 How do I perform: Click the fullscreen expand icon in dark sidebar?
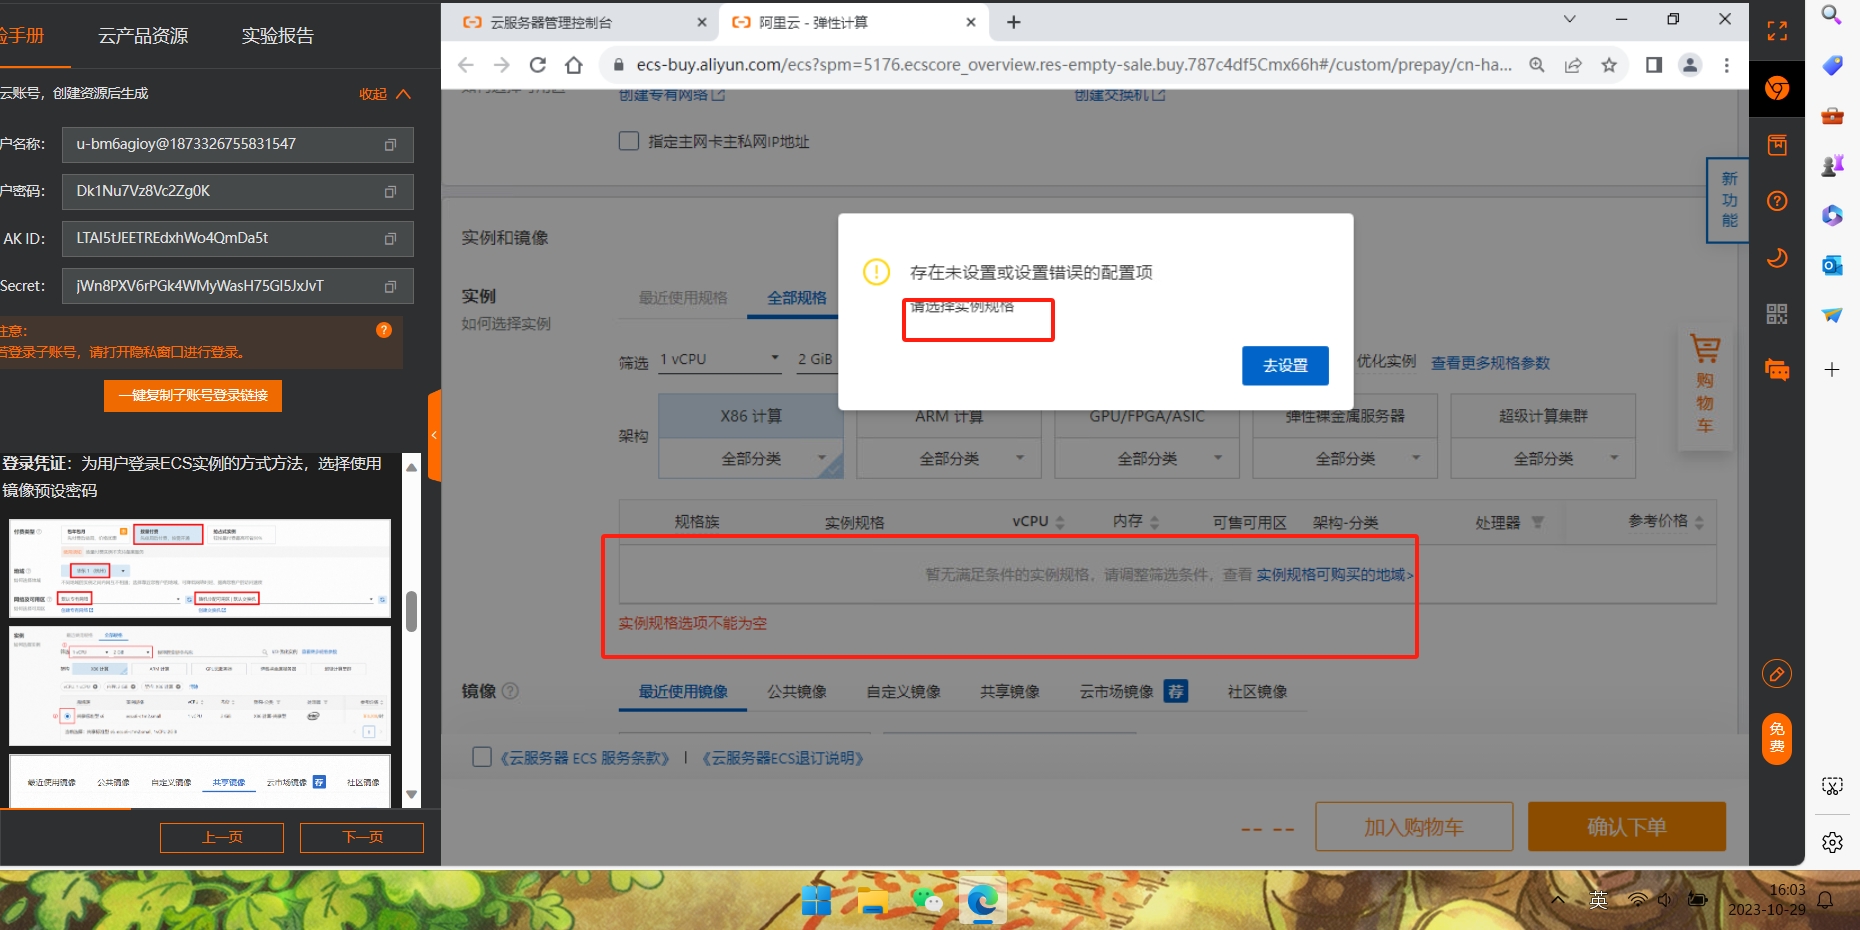[1777, 31]
